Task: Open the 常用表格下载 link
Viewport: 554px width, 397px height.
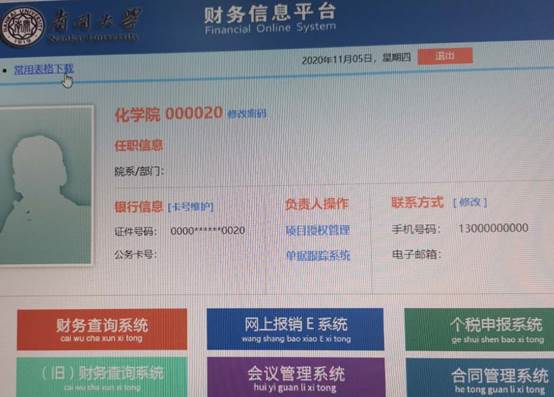Action: [x=44, y=69]
